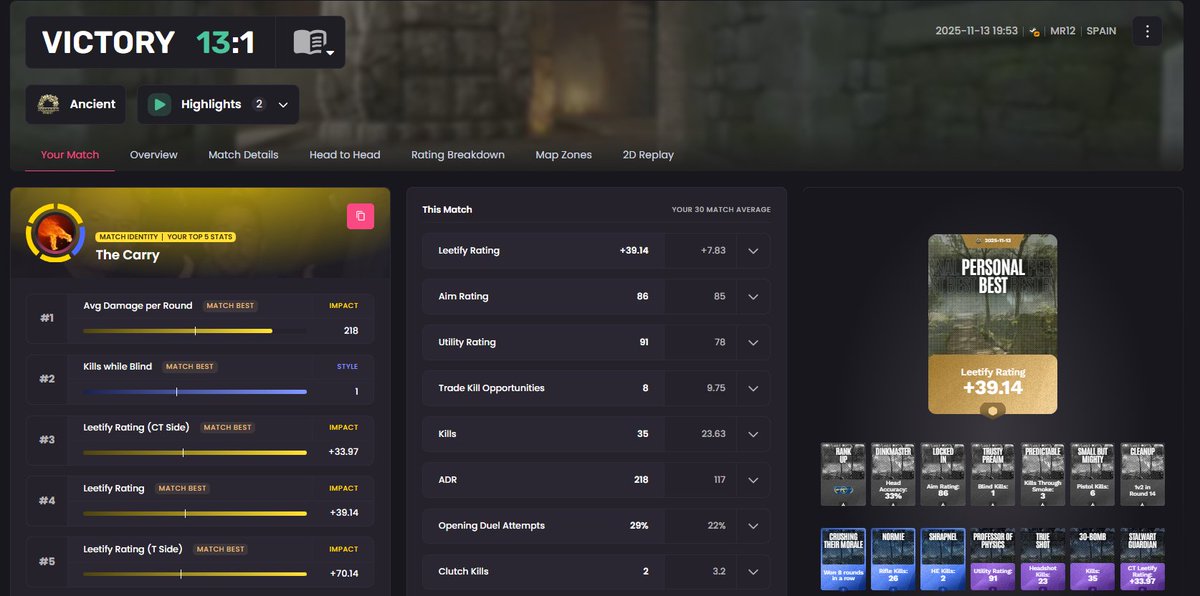Click the game icon beside MR12
1200x596 pixels.
point(1033,31)
